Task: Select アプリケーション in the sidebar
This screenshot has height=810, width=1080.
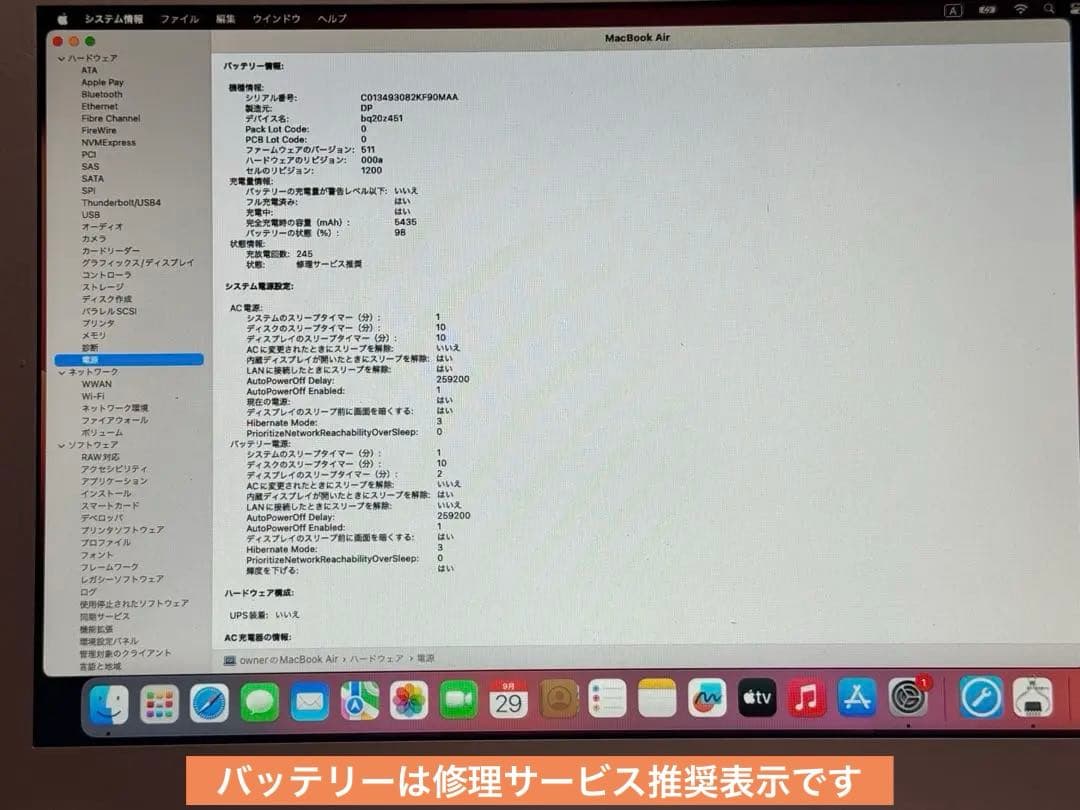Action: [114, 481]
